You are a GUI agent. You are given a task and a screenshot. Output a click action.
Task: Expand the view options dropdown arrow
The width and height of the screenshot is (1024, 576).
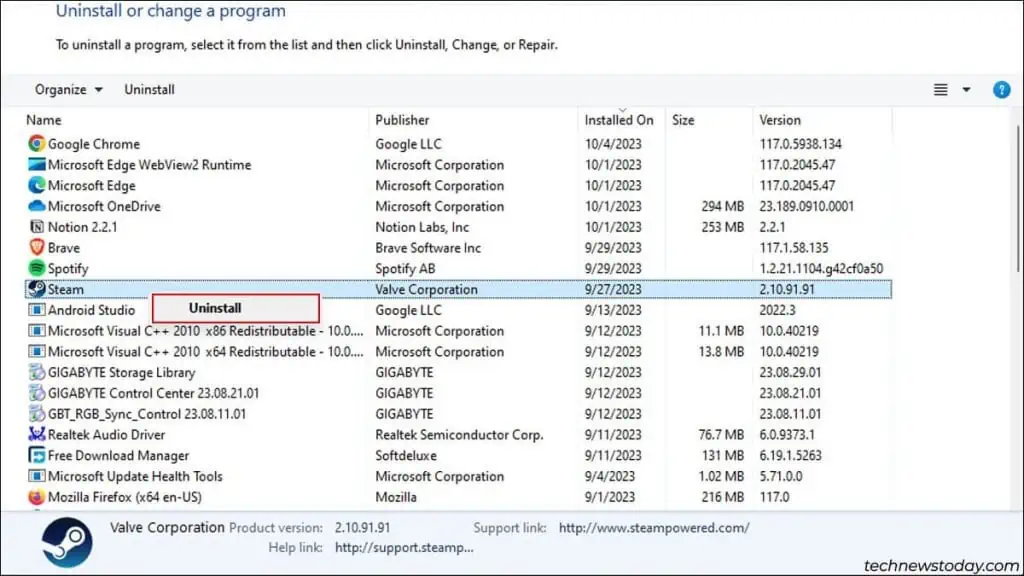point(966,89)
